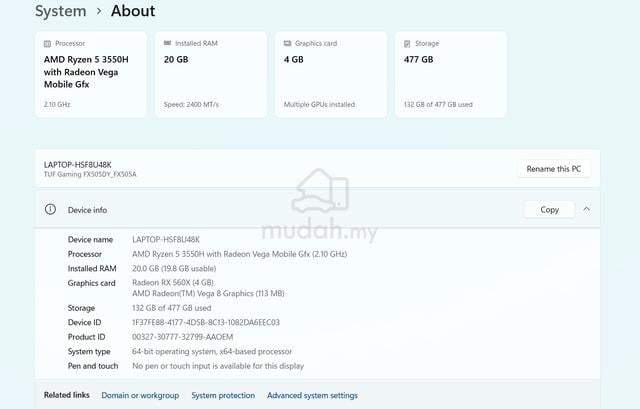Click the Installed RAM label in Device info

[x=92, y=268]
